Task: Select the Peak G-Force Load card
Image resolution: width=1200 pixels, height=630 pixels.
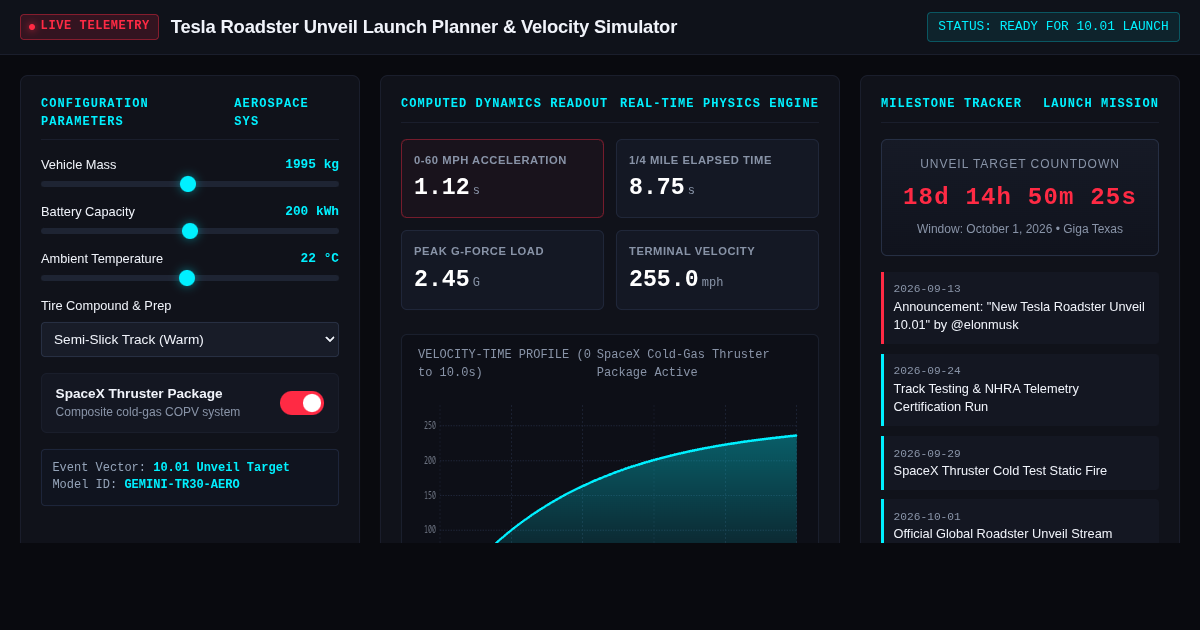Action: coord(502,270)
